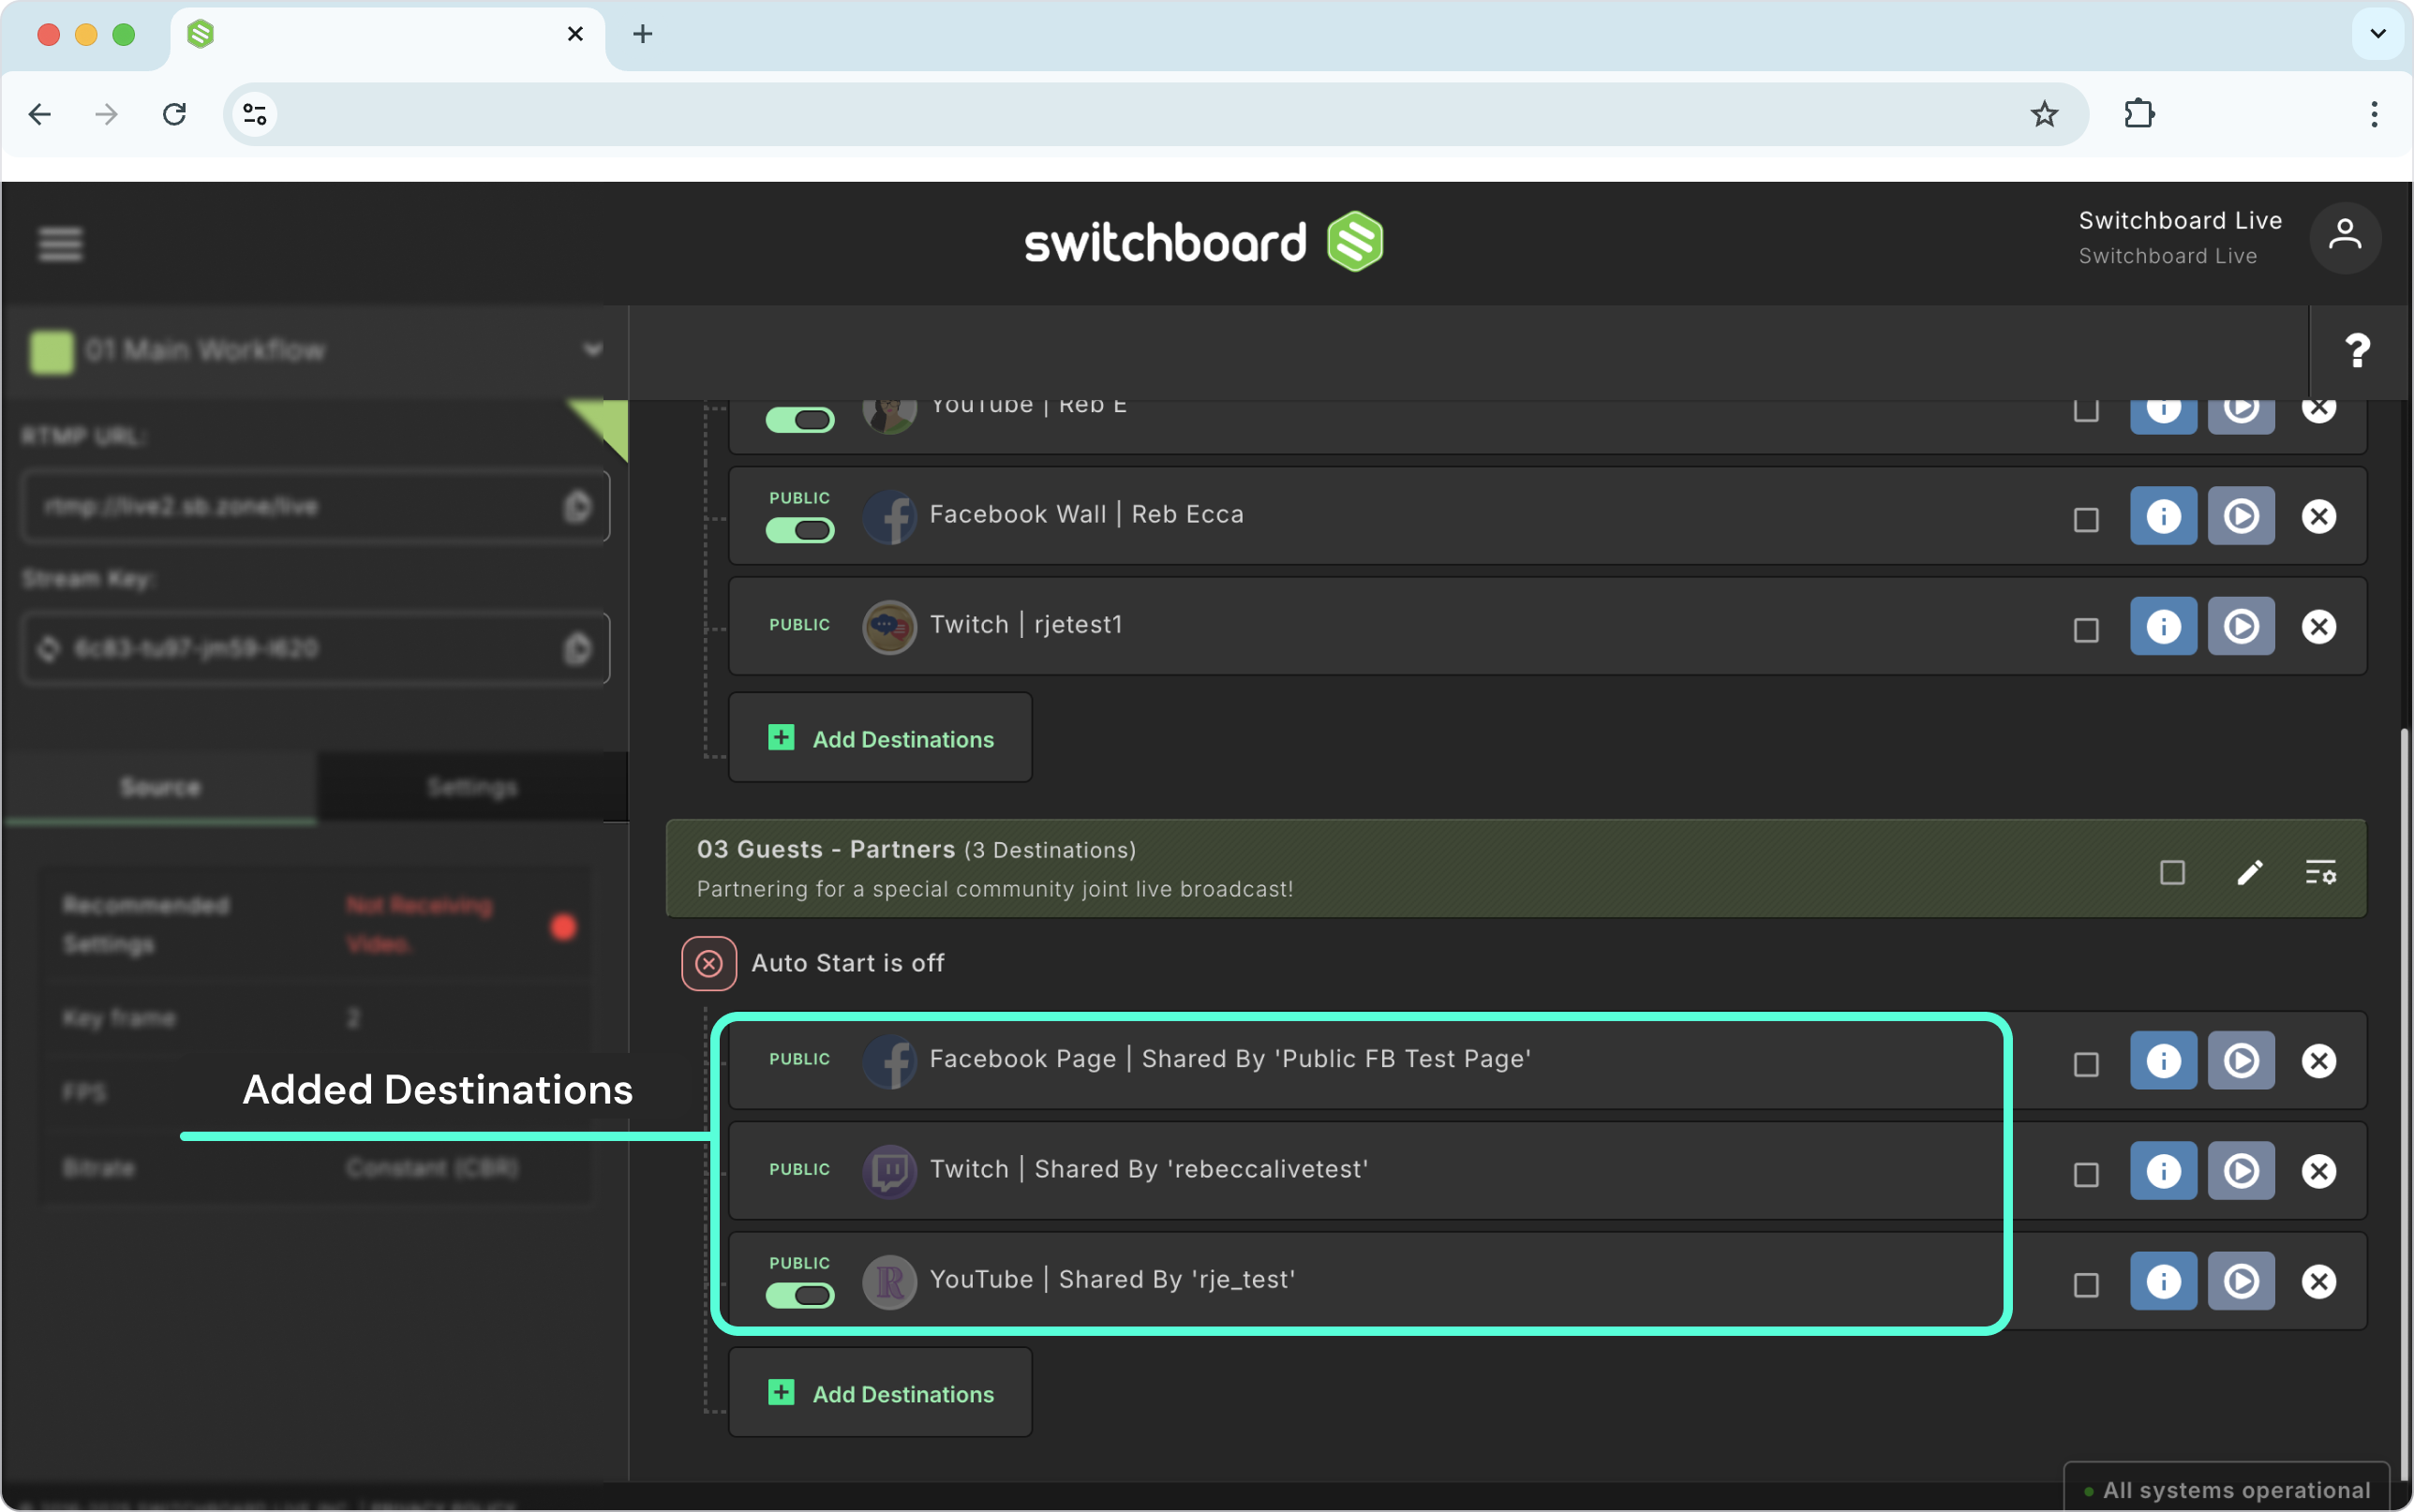Regenerate the stream key icon
Image resolution: width=2414 pixels, height=1512 pixels.
[48, 648]
